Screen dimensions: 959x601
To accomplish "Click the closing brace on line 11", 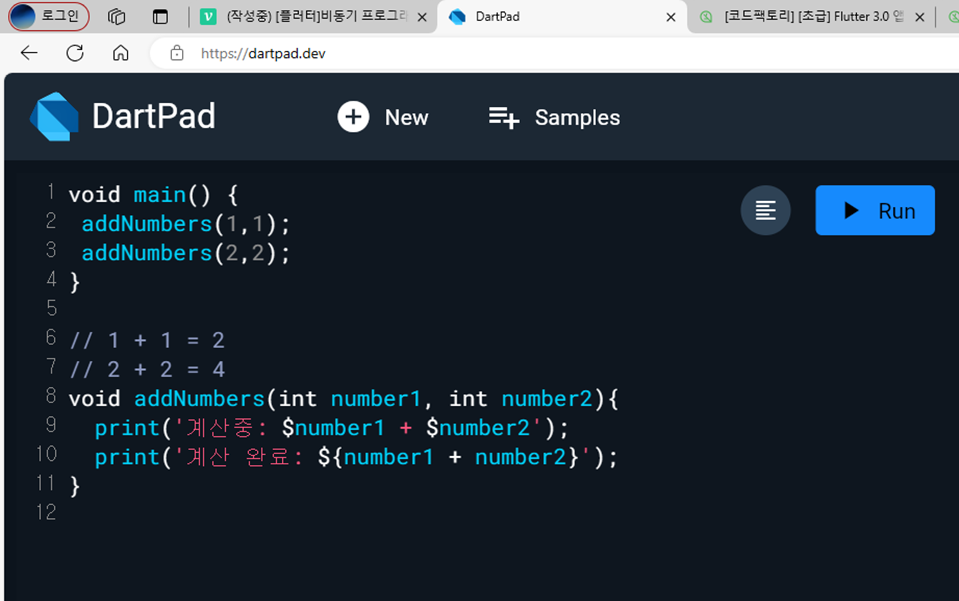I will [75, 487].
